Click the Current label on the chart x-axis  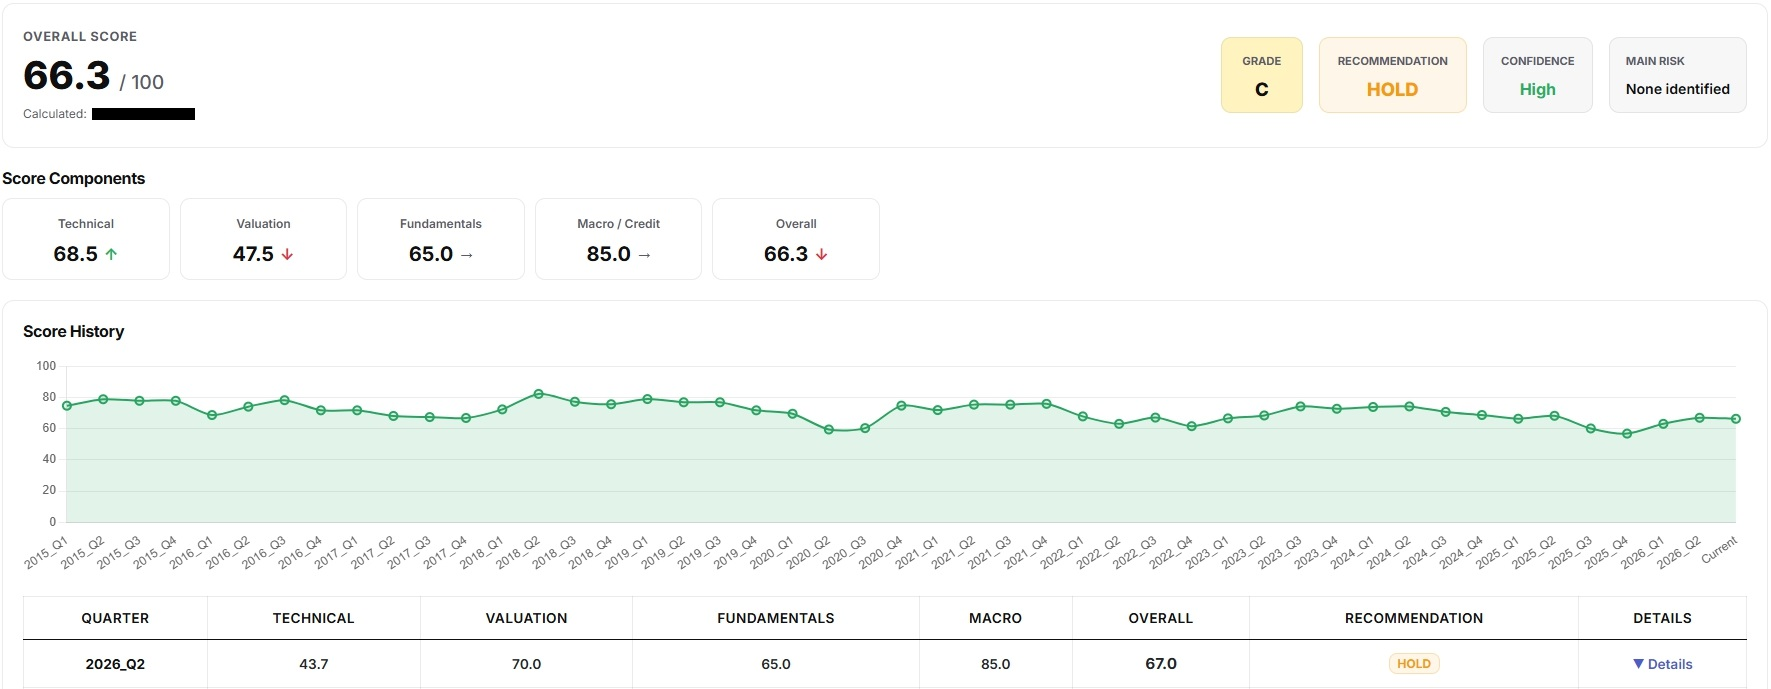tap(1719, 550)
